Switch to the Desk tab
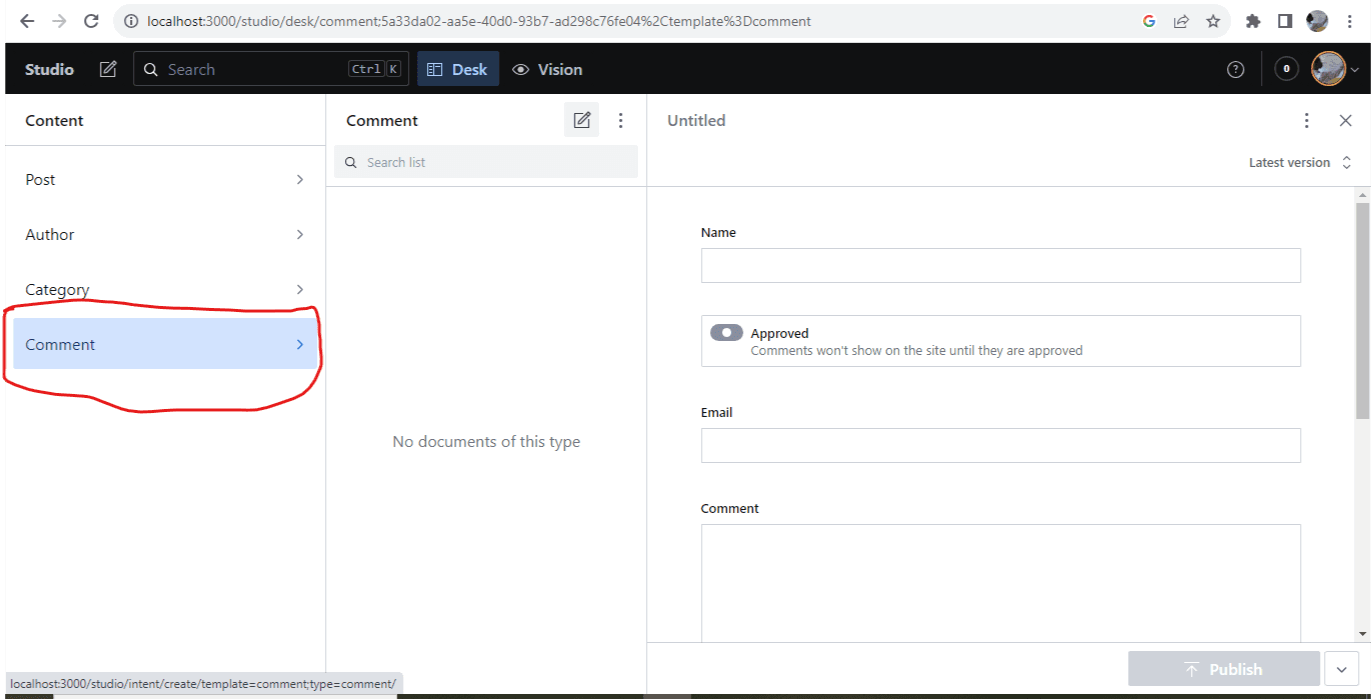The width and height of the screenshot is (1371, 699). [x=458, y=69]
